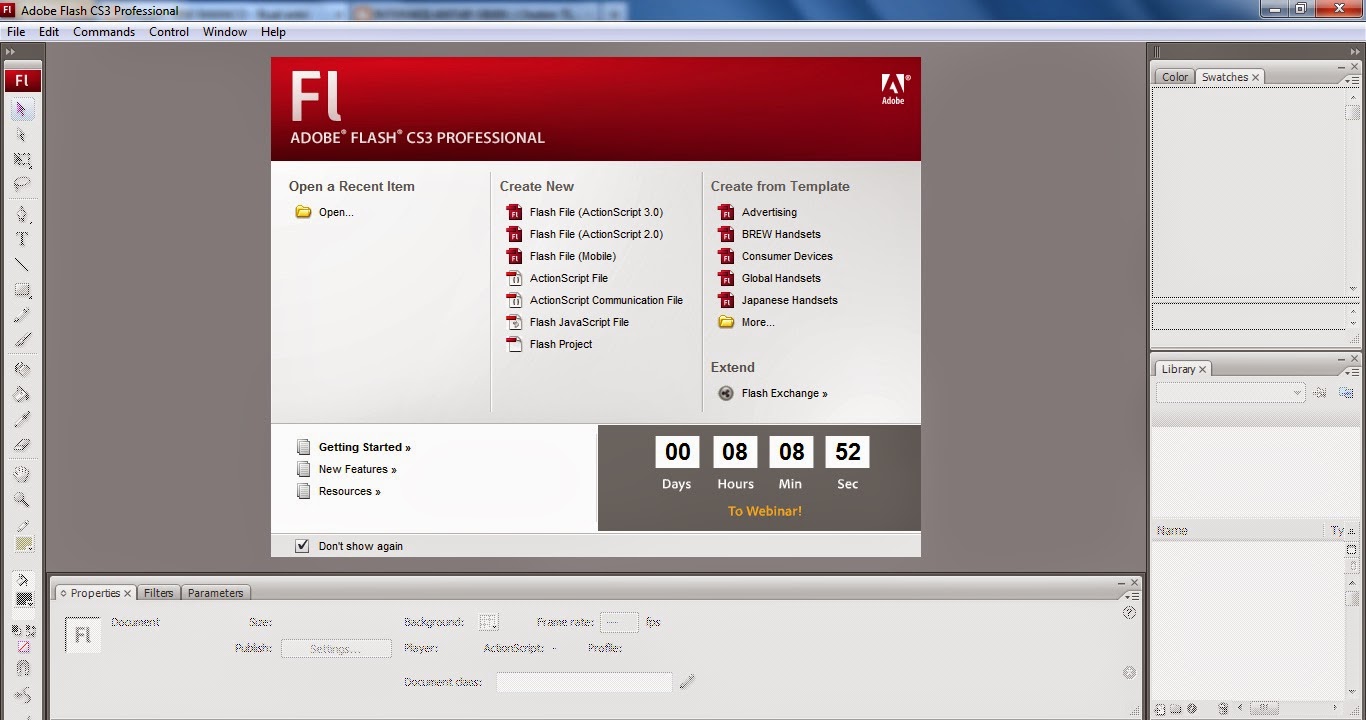1366x720 pixels.
Task: Open the fill color swatch
Action: pyautogui.click(x=23, y=600)
